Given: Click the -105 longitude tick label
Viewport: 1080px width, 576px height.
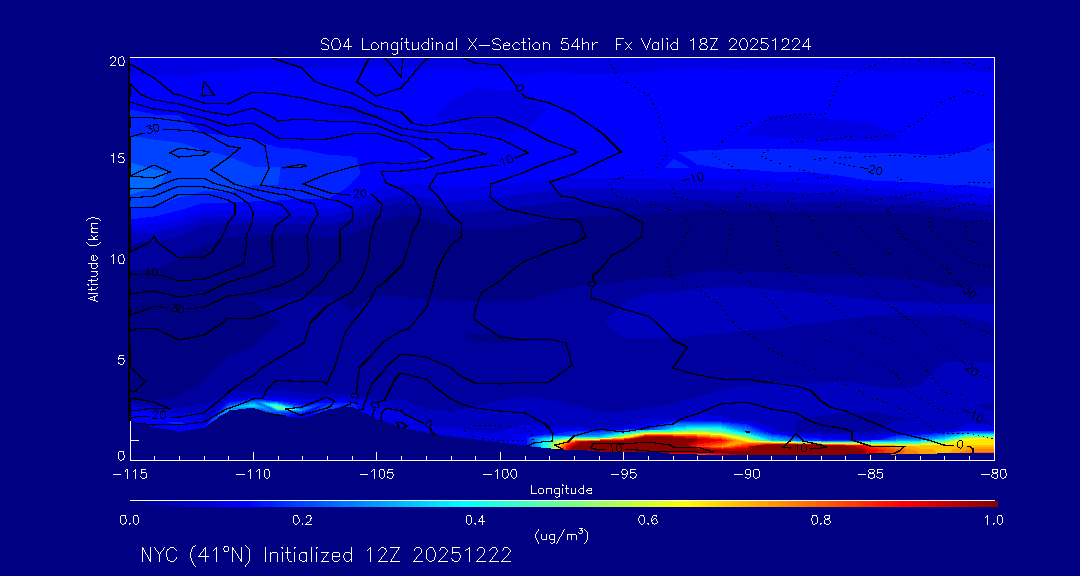Looking at the screenshot, I should 377,475.
